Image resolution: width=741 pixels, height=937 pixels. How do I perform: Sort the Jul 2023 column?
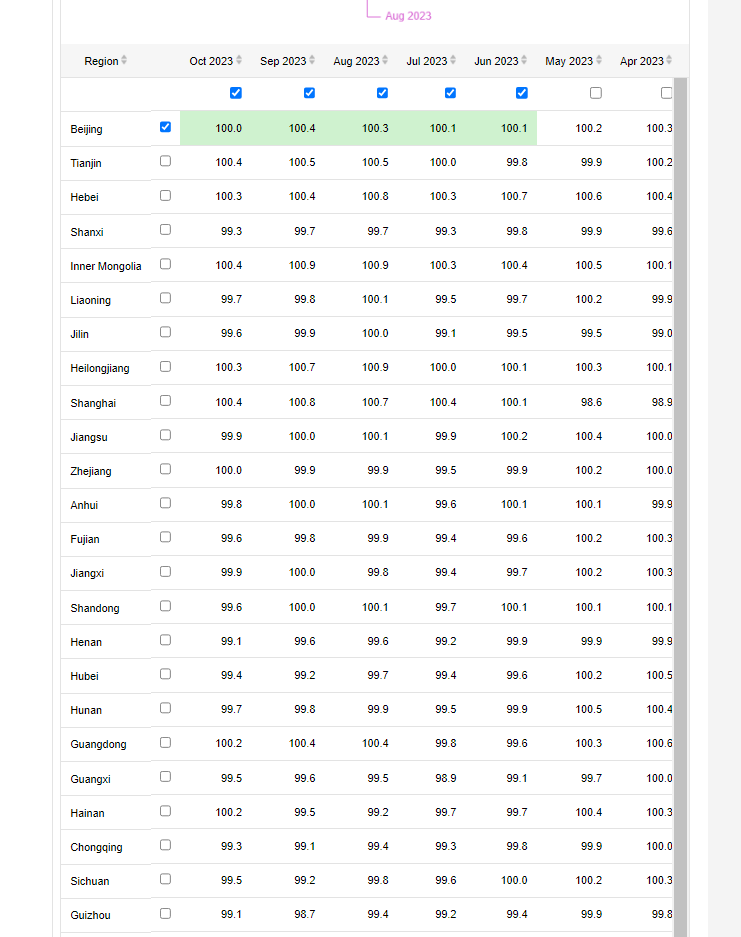click(453, 61)
